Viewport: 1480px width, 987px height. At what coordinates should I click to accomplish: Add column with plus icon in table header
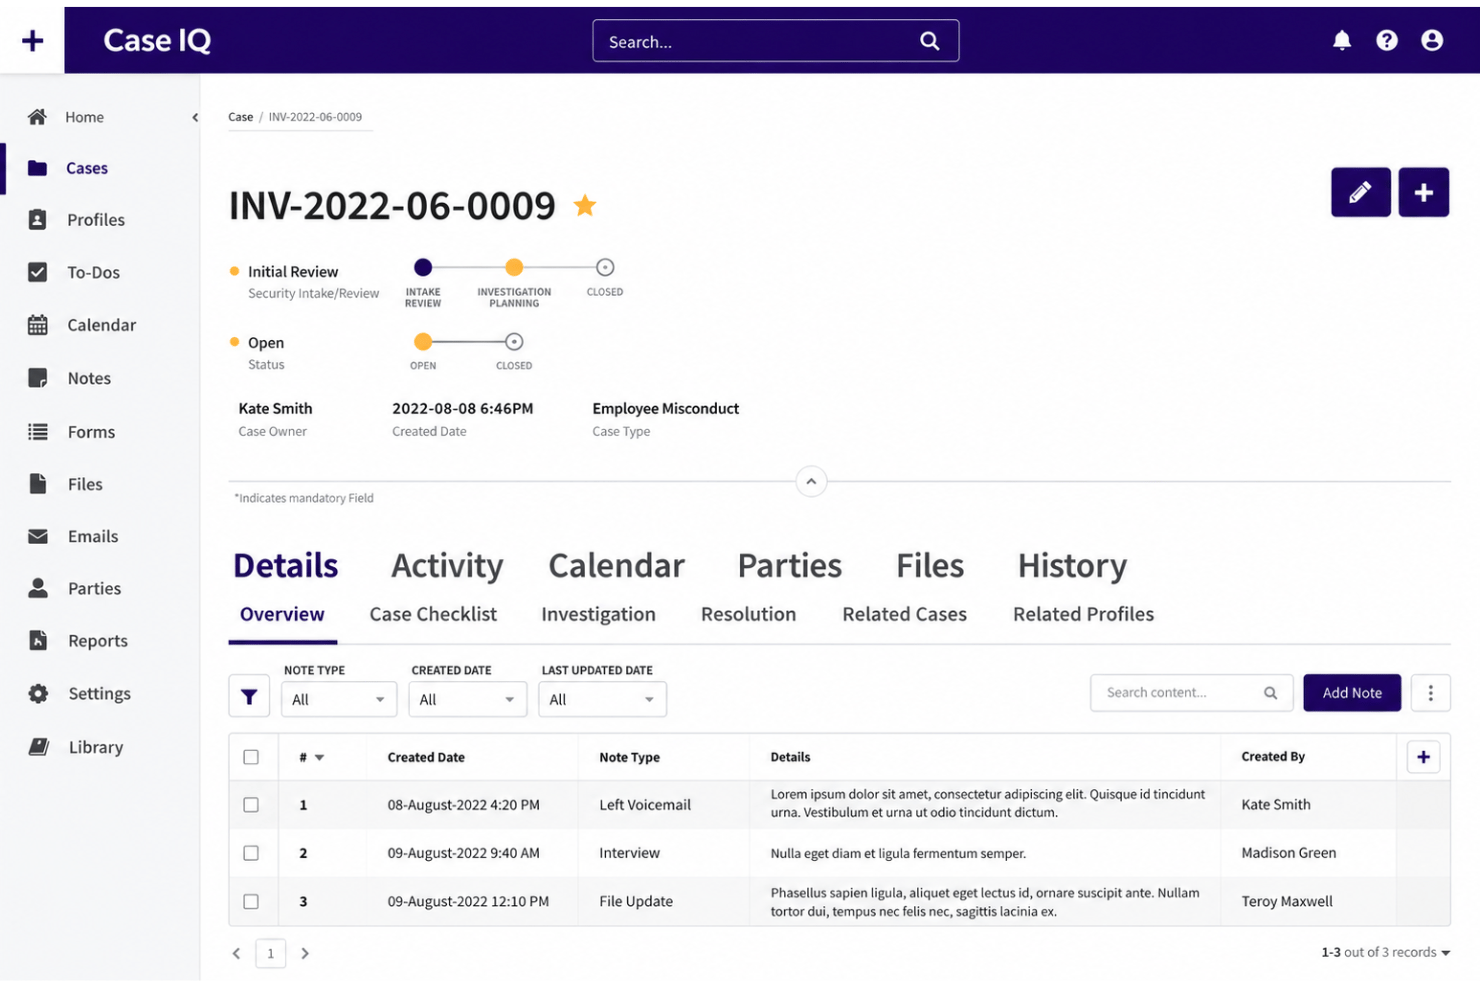point(1423,757)
